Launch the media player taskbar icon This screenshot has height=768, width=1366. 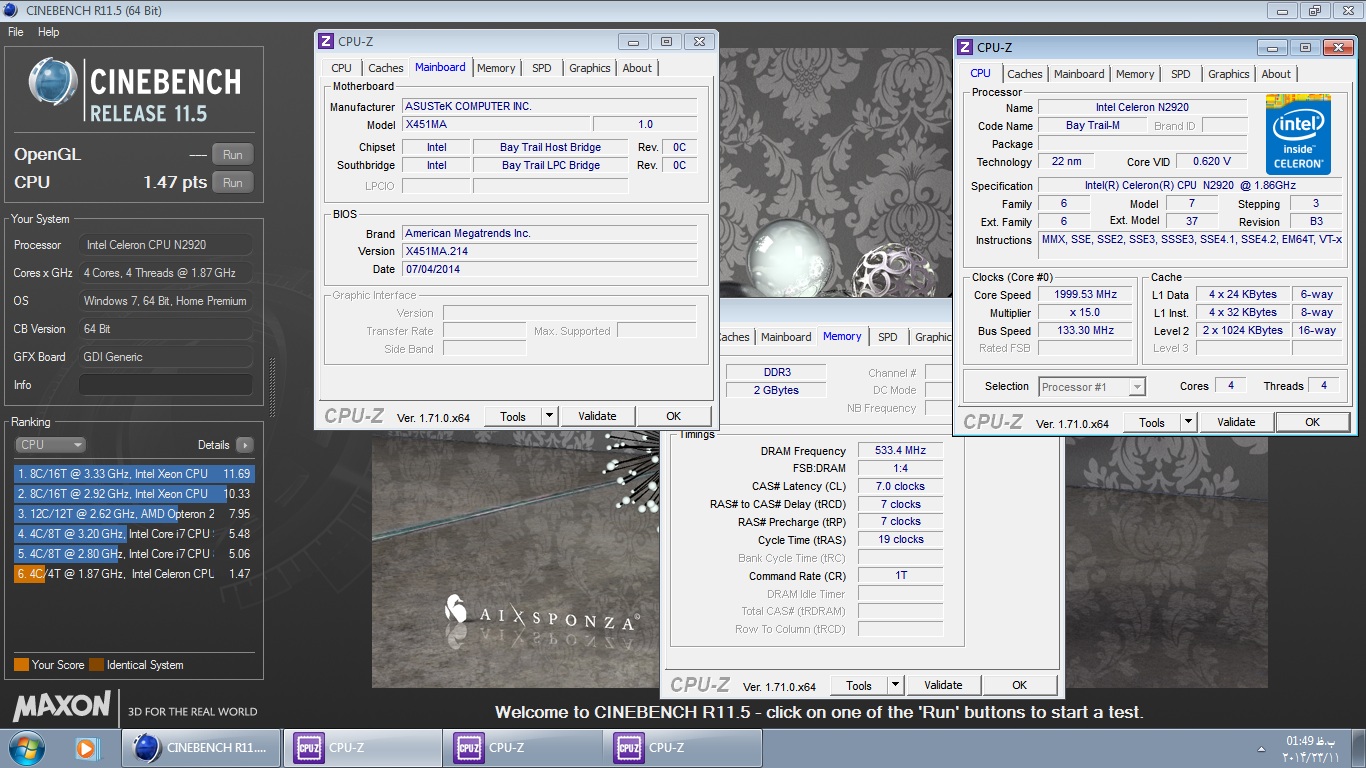click(86, 747)
